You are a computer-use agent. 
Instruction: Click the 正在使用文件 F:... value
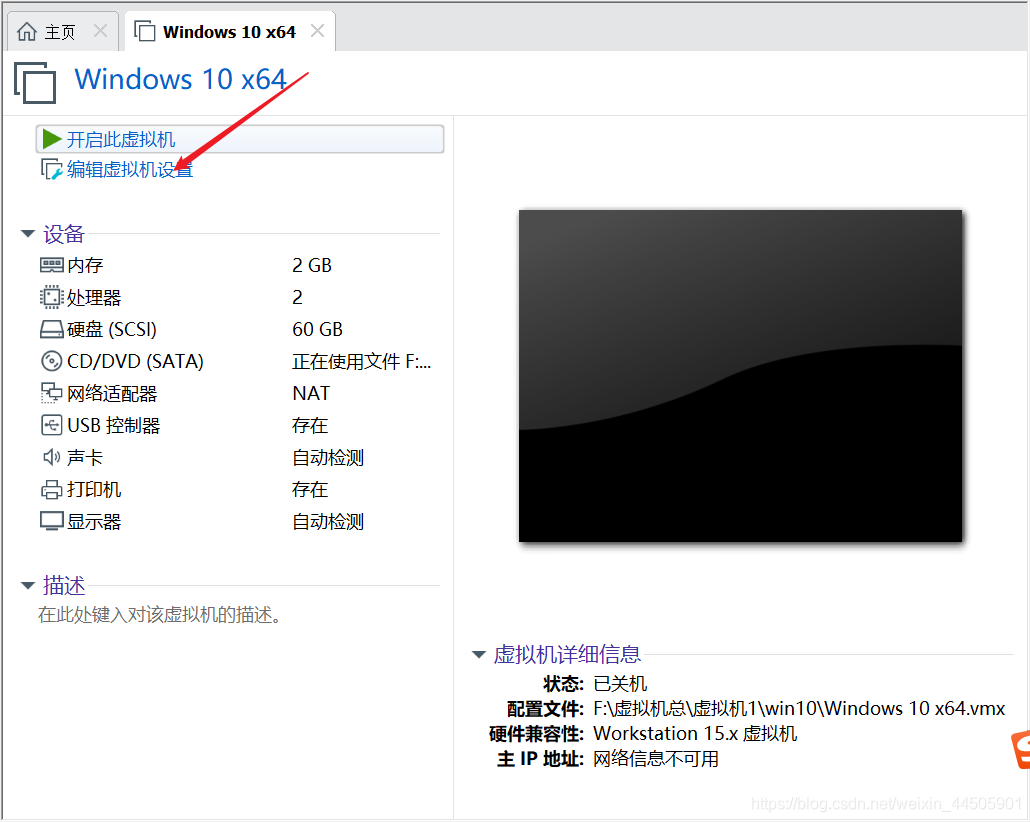coord(361,361)
